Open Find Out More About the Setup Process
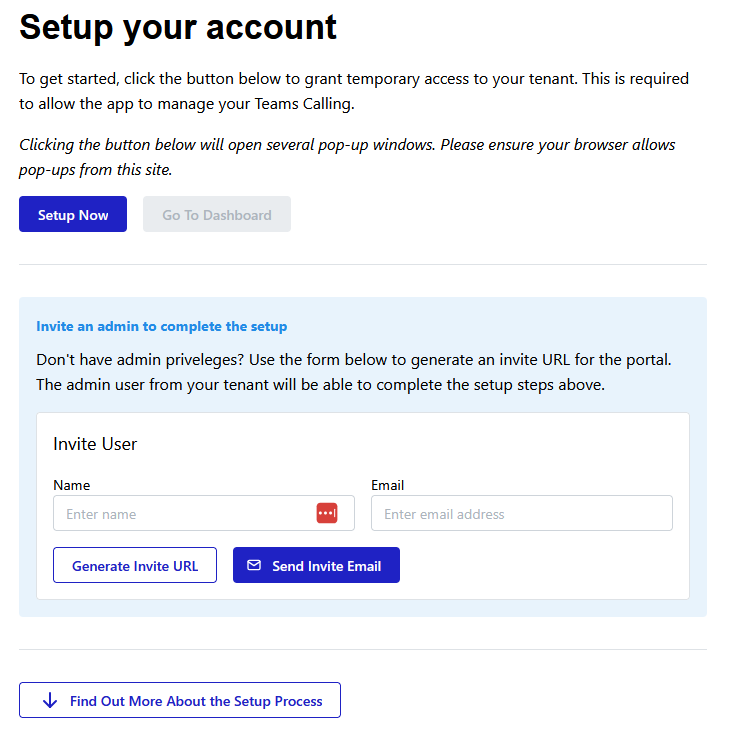746x754 pixels. point(196,701)
